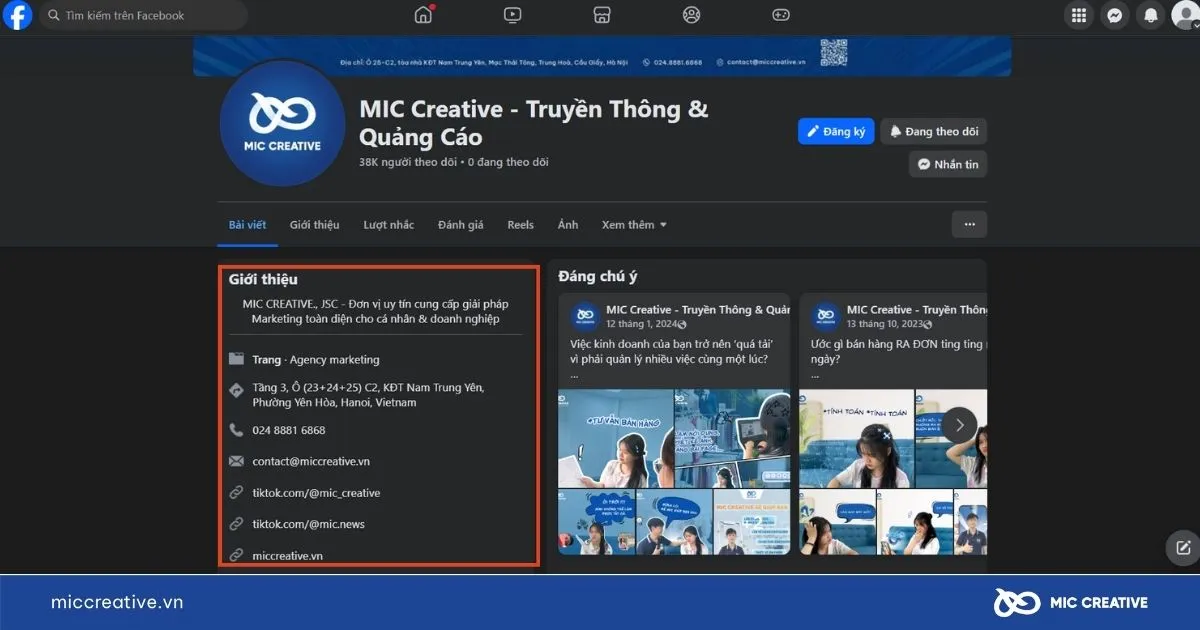The image size is (1200, 630).
Task: Open the Watch video icon in top bar
Action: (x=512, y=15)
